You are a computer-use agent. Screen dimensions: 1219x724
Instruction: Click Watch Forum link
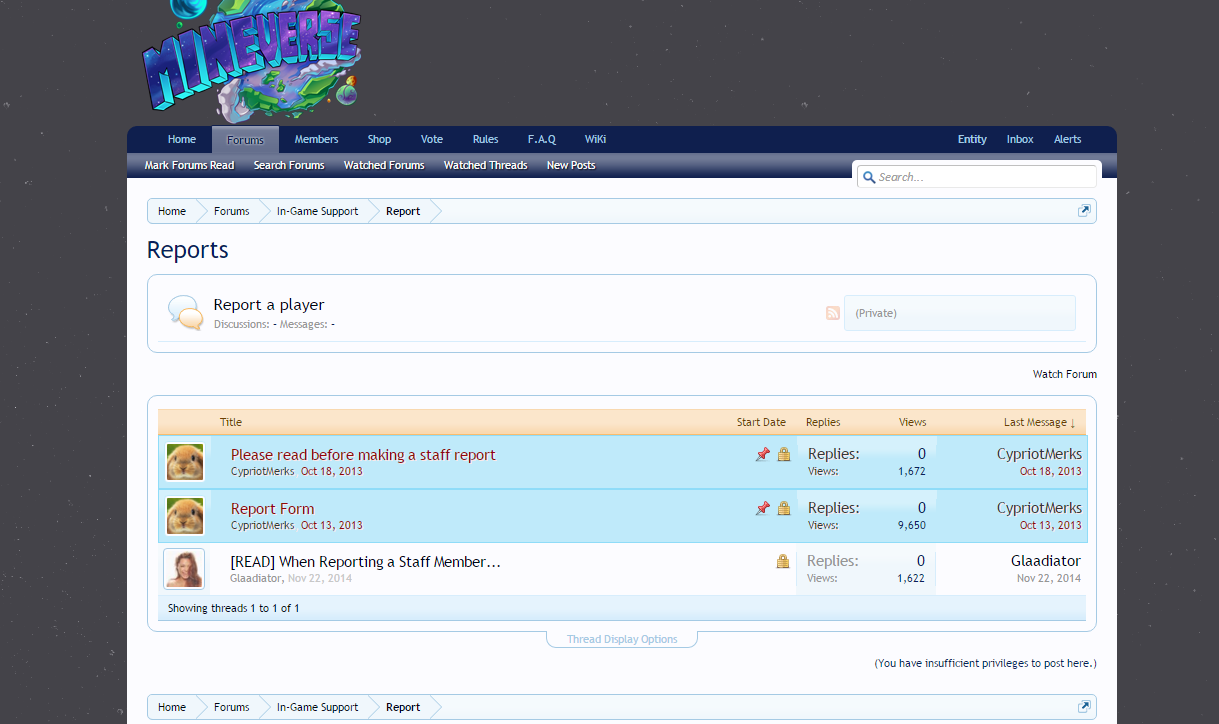1065,374
